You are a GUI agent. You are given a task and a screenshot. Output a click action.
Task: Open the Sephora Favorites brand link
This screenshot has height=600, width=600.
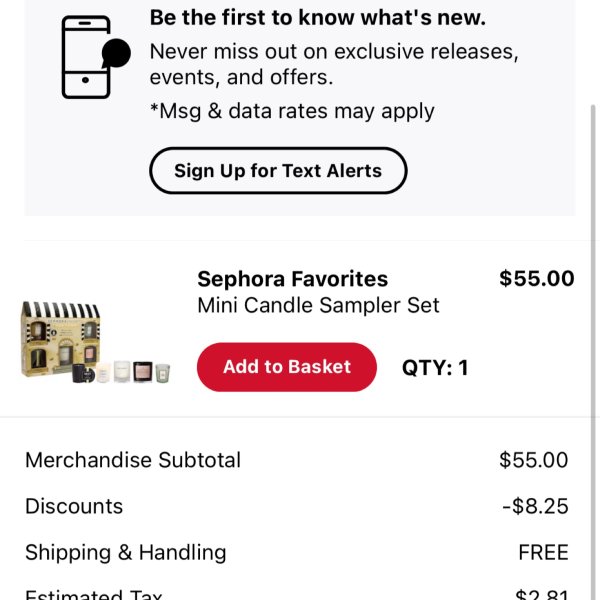(x=293, y=279)
